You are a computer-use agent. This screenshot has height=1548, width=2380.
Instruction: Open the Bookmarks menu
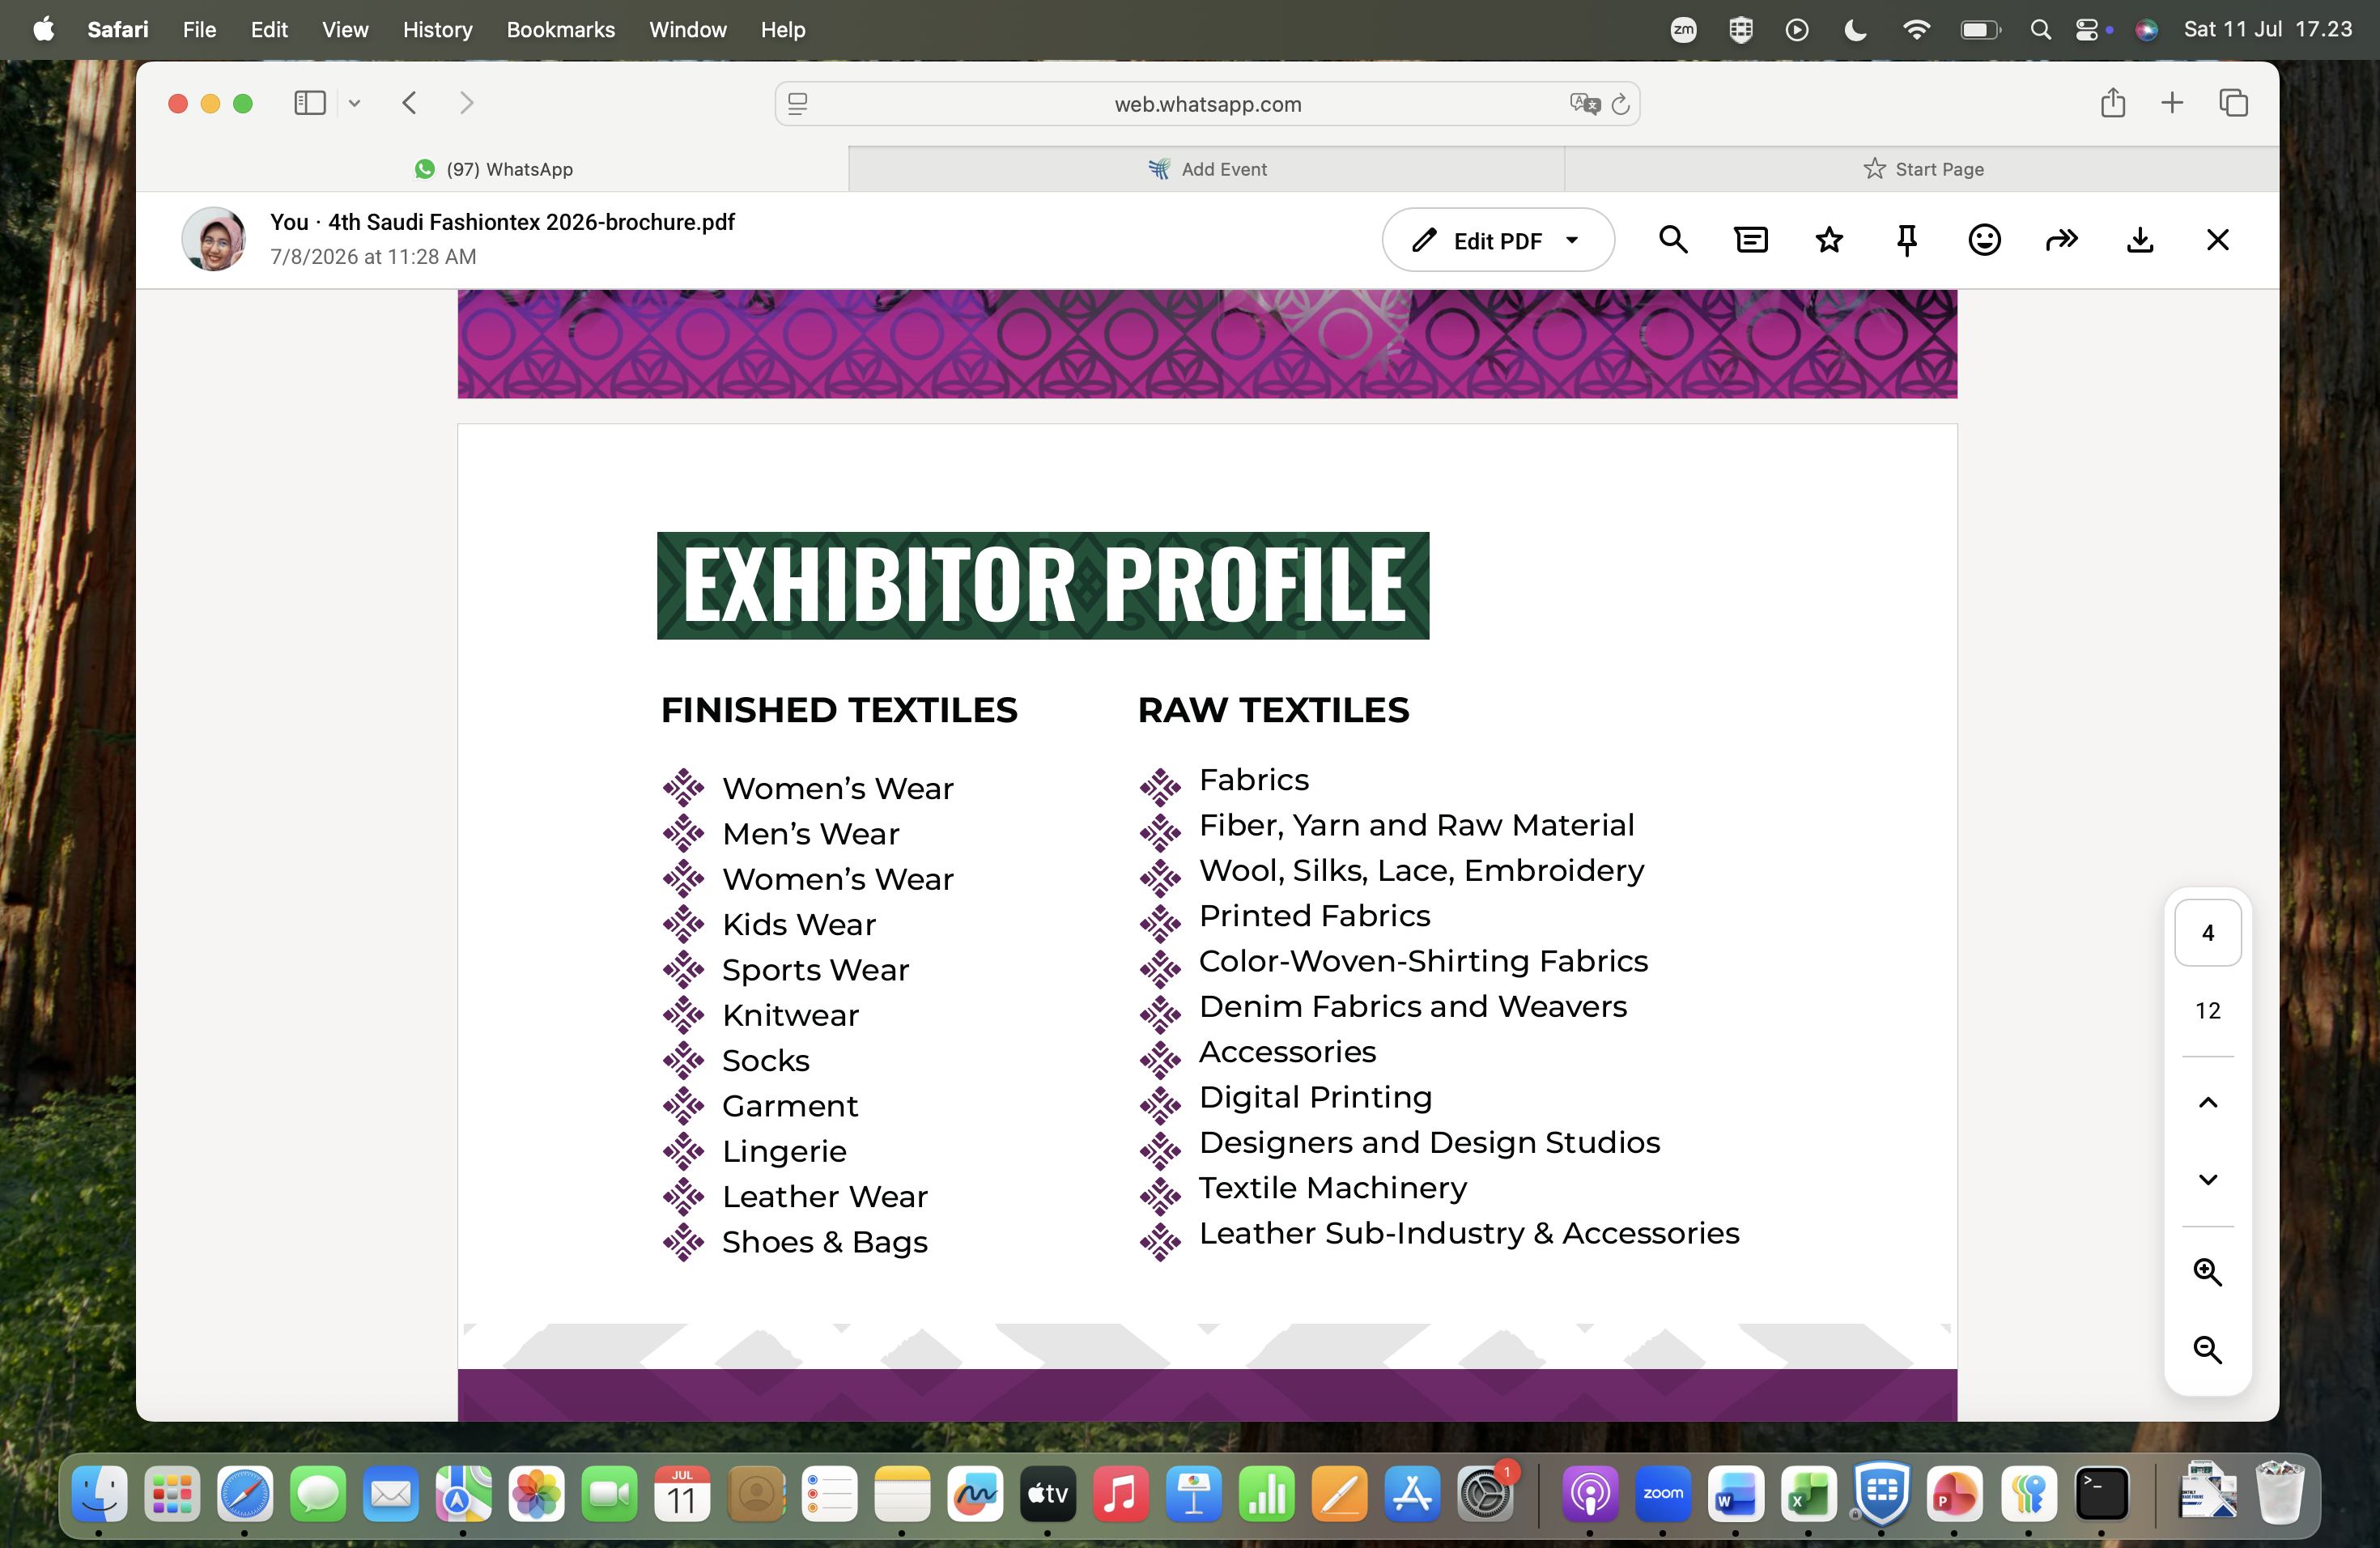[561, 30]
